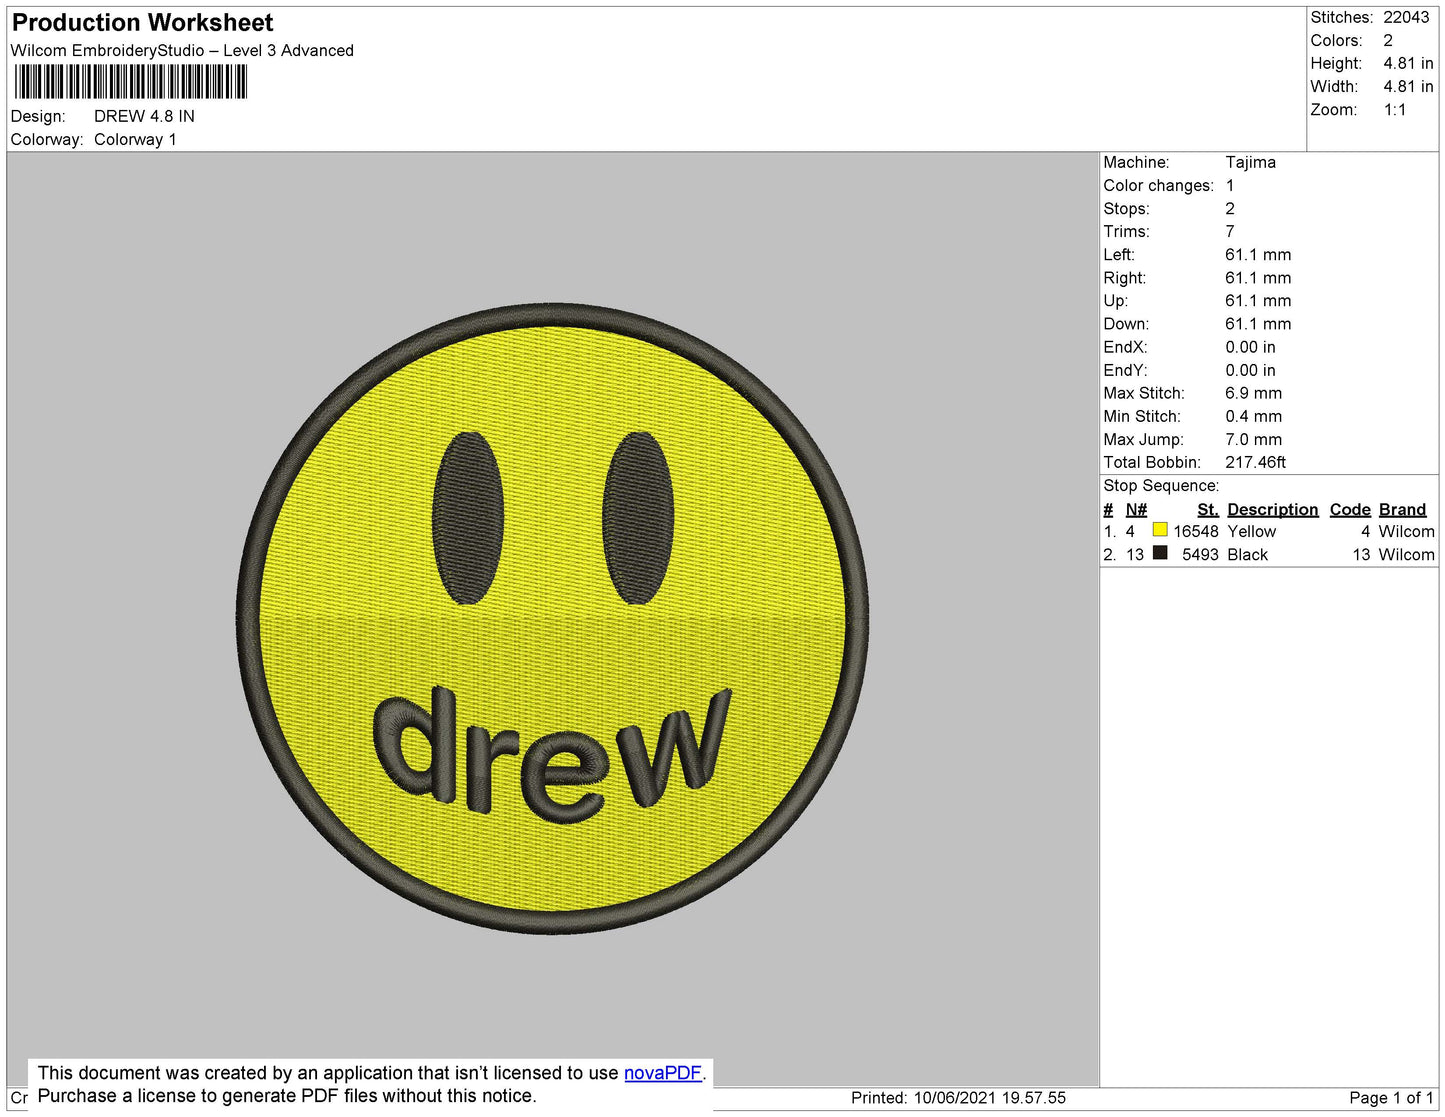Click the 'Brand' column header
The image size is (1445, 1117).
[x=1402, y=509]
